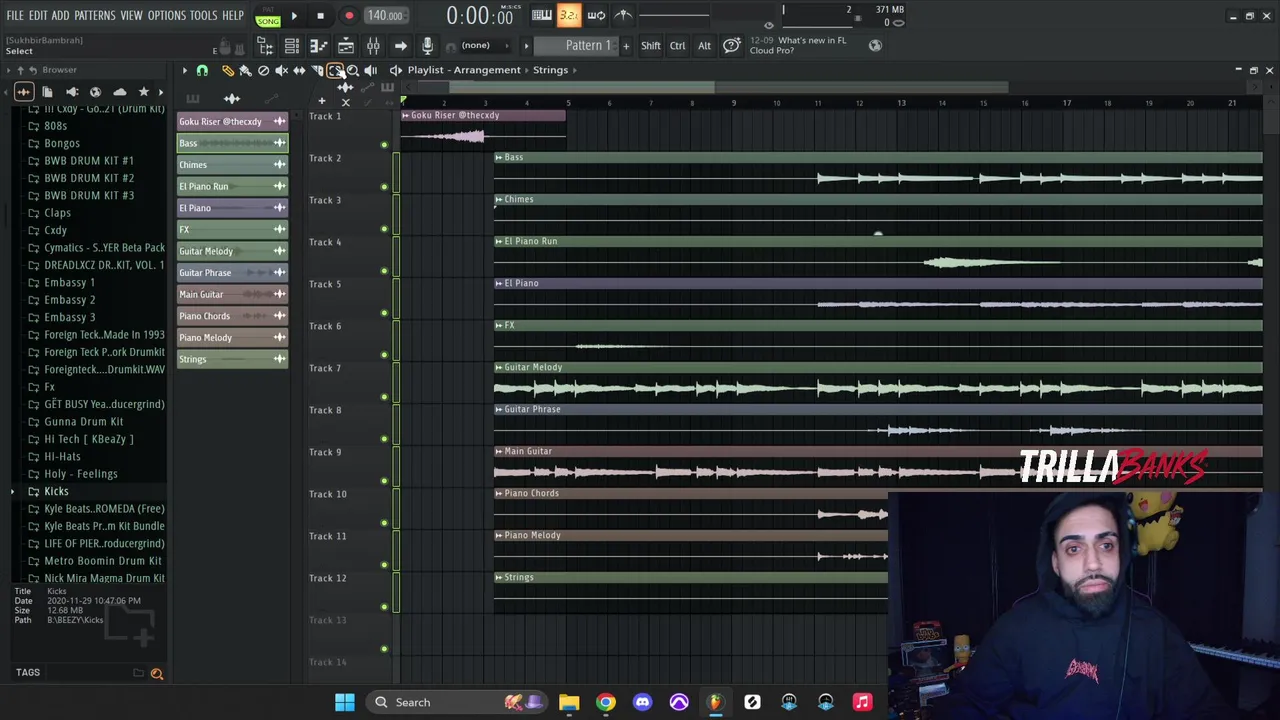The width and height of the screenshot is (1280, 720).
Task: Expand the Metro Boomin Drum Kit folder
Action: coord(102,561)
